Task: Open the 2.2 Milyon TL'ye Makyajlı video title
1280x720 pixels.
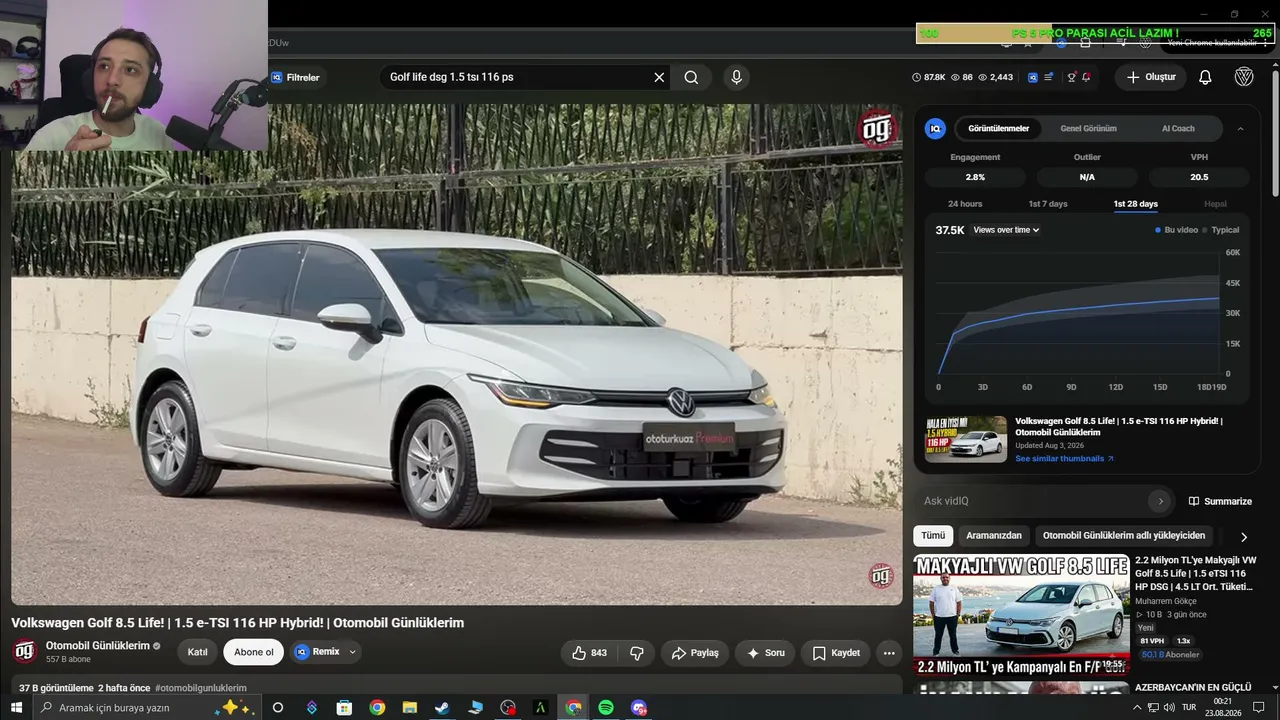Action: click(x=1196, y=574)
